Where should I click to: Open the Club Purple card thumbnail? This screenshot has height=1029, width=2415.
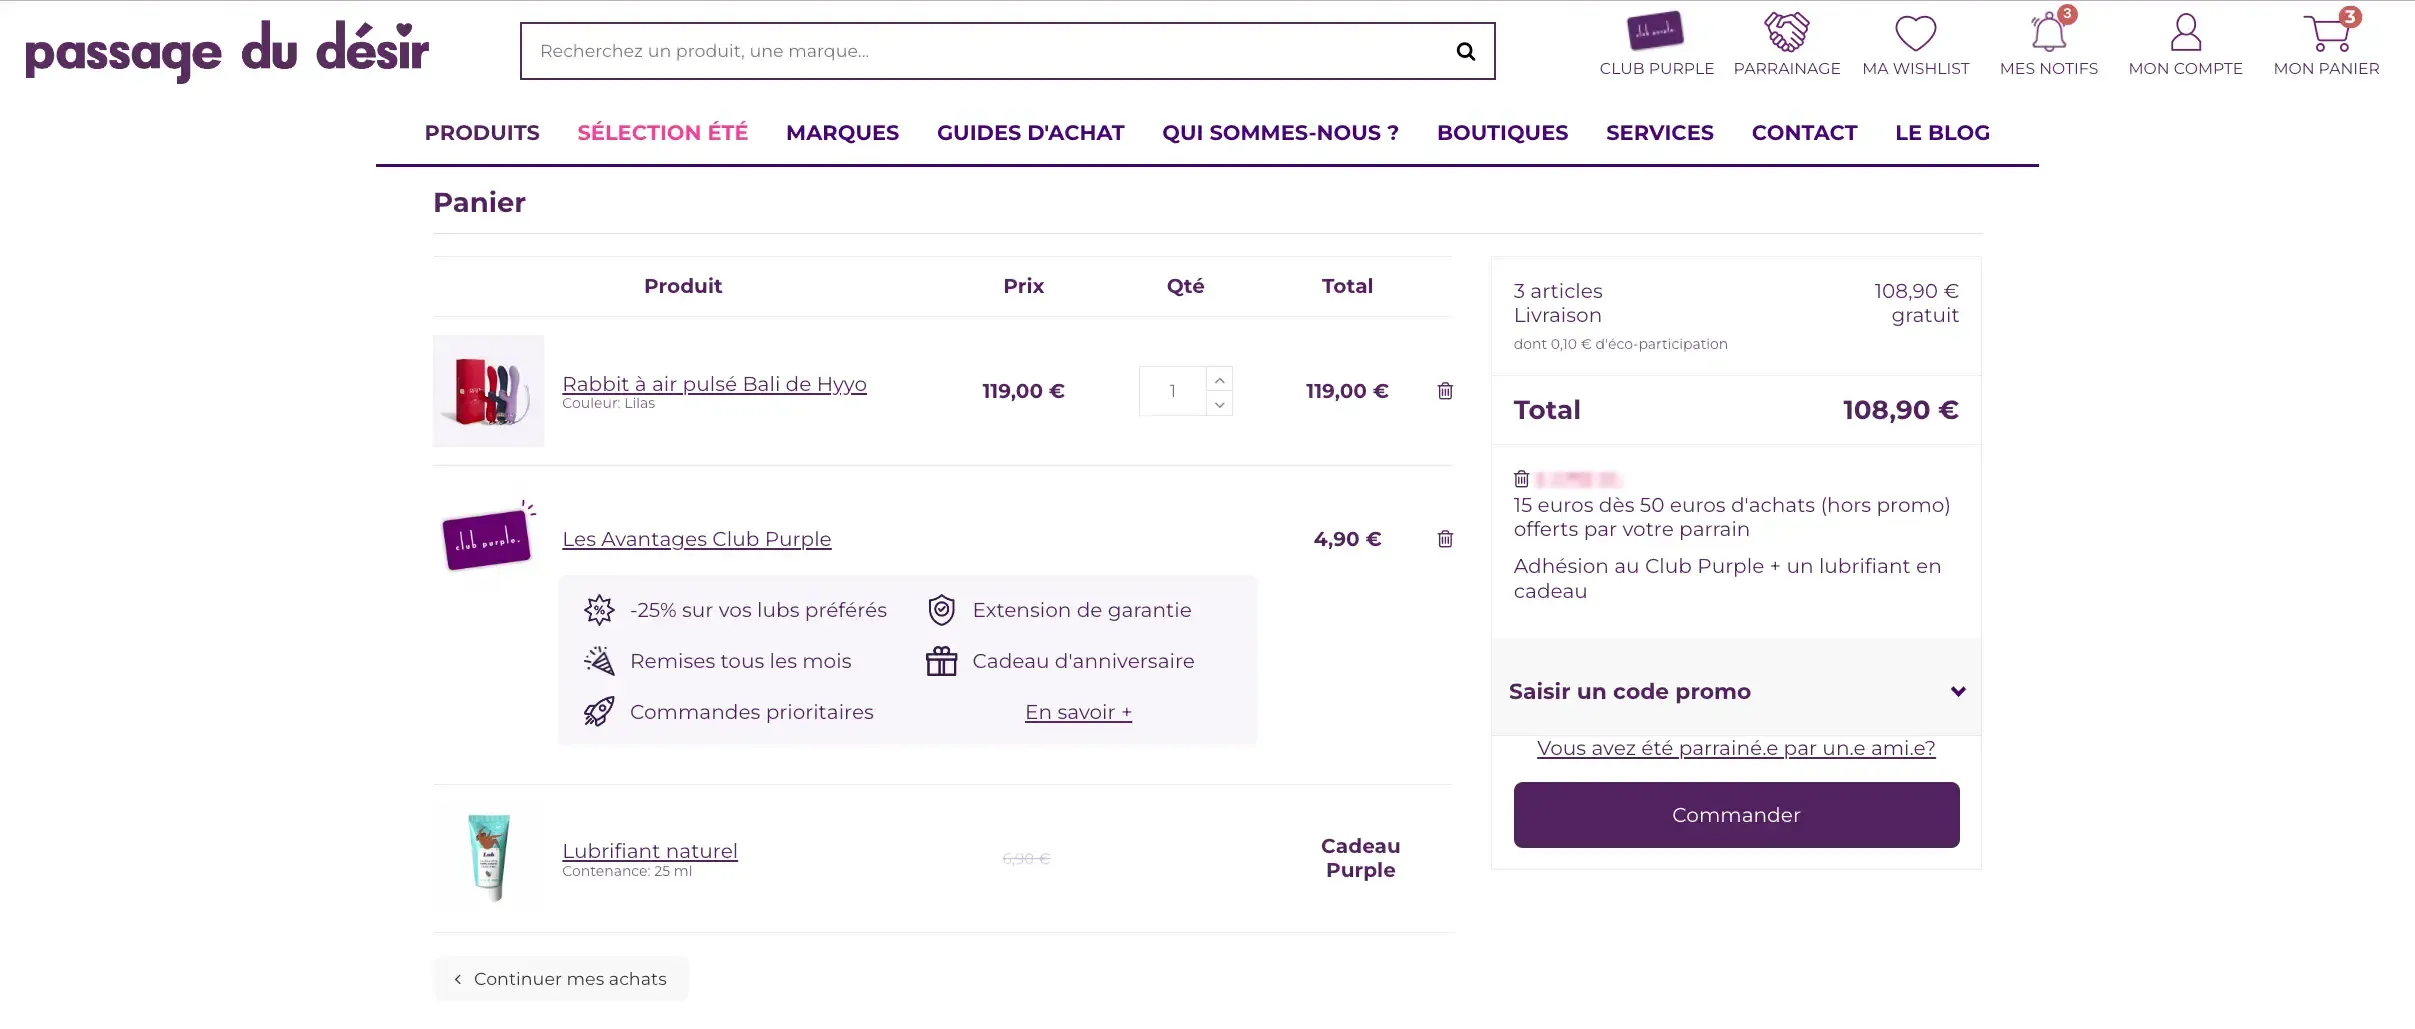pyautogui.click(x=489, y=537)
